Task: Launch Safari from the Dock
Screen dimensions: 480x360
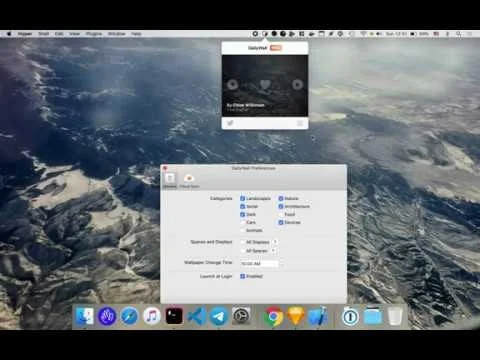Action: click(x=129, y=316)
